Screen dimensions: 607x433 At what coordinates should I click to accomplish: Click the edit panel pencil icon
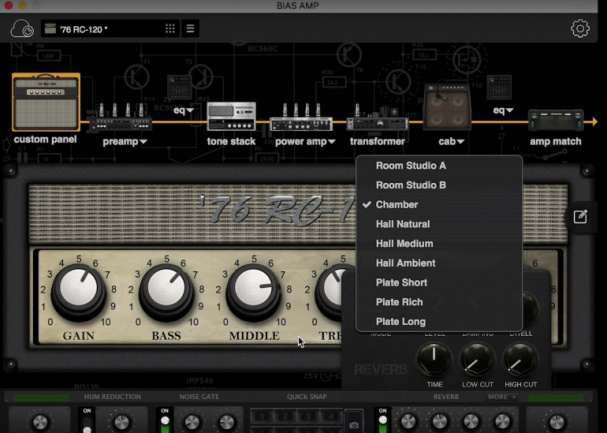click(580, 217)
